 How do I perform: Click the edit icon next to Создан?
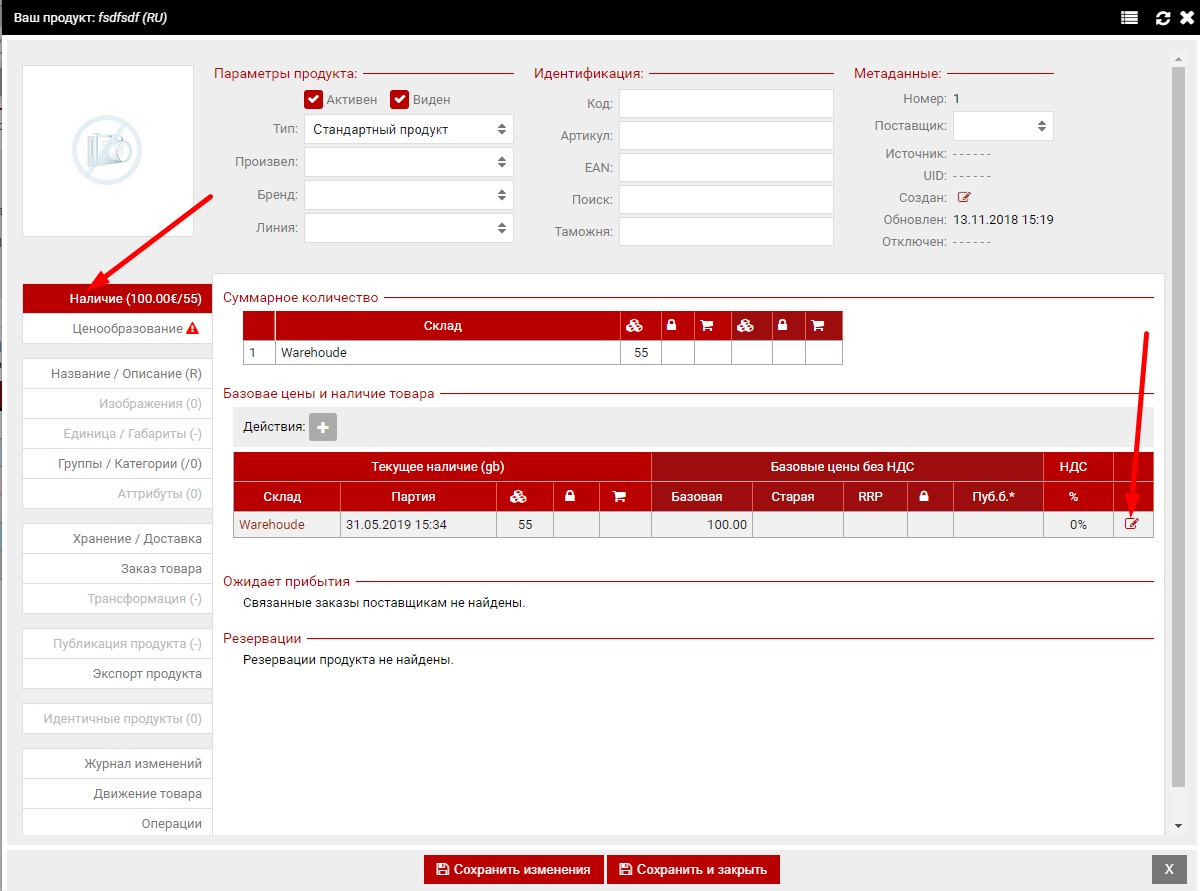tap(964, 197)
